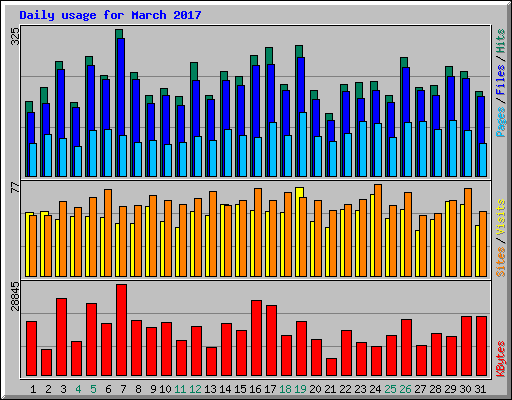Click the red KBytes bar for day 16
This screenshot has width=512, height=400.
256,338
